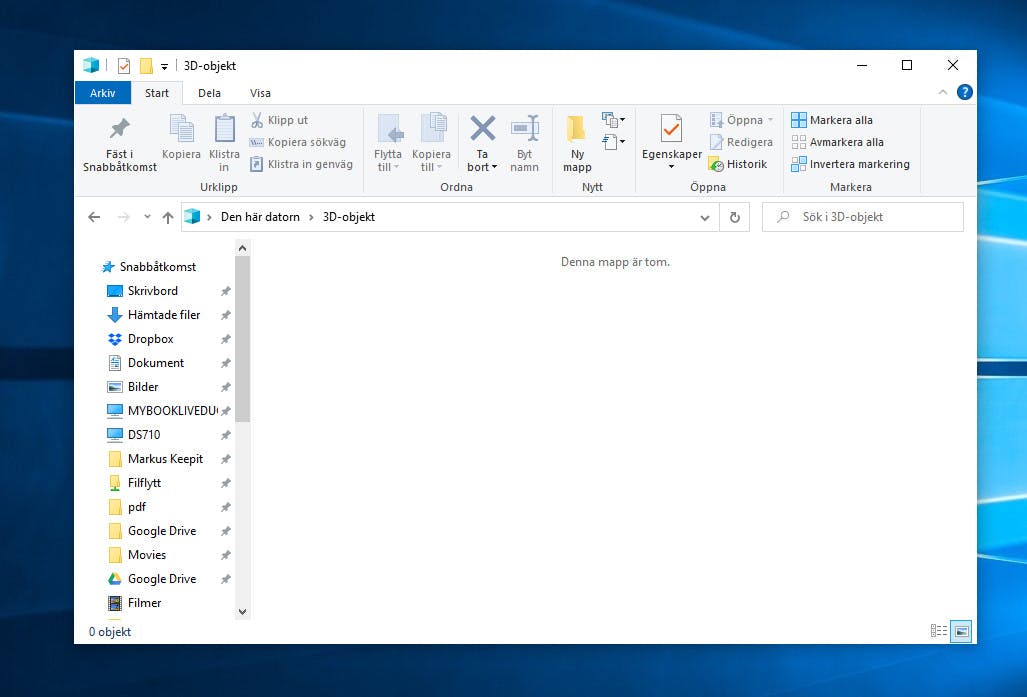Open the Arkiv file menu

pos(102,93)
